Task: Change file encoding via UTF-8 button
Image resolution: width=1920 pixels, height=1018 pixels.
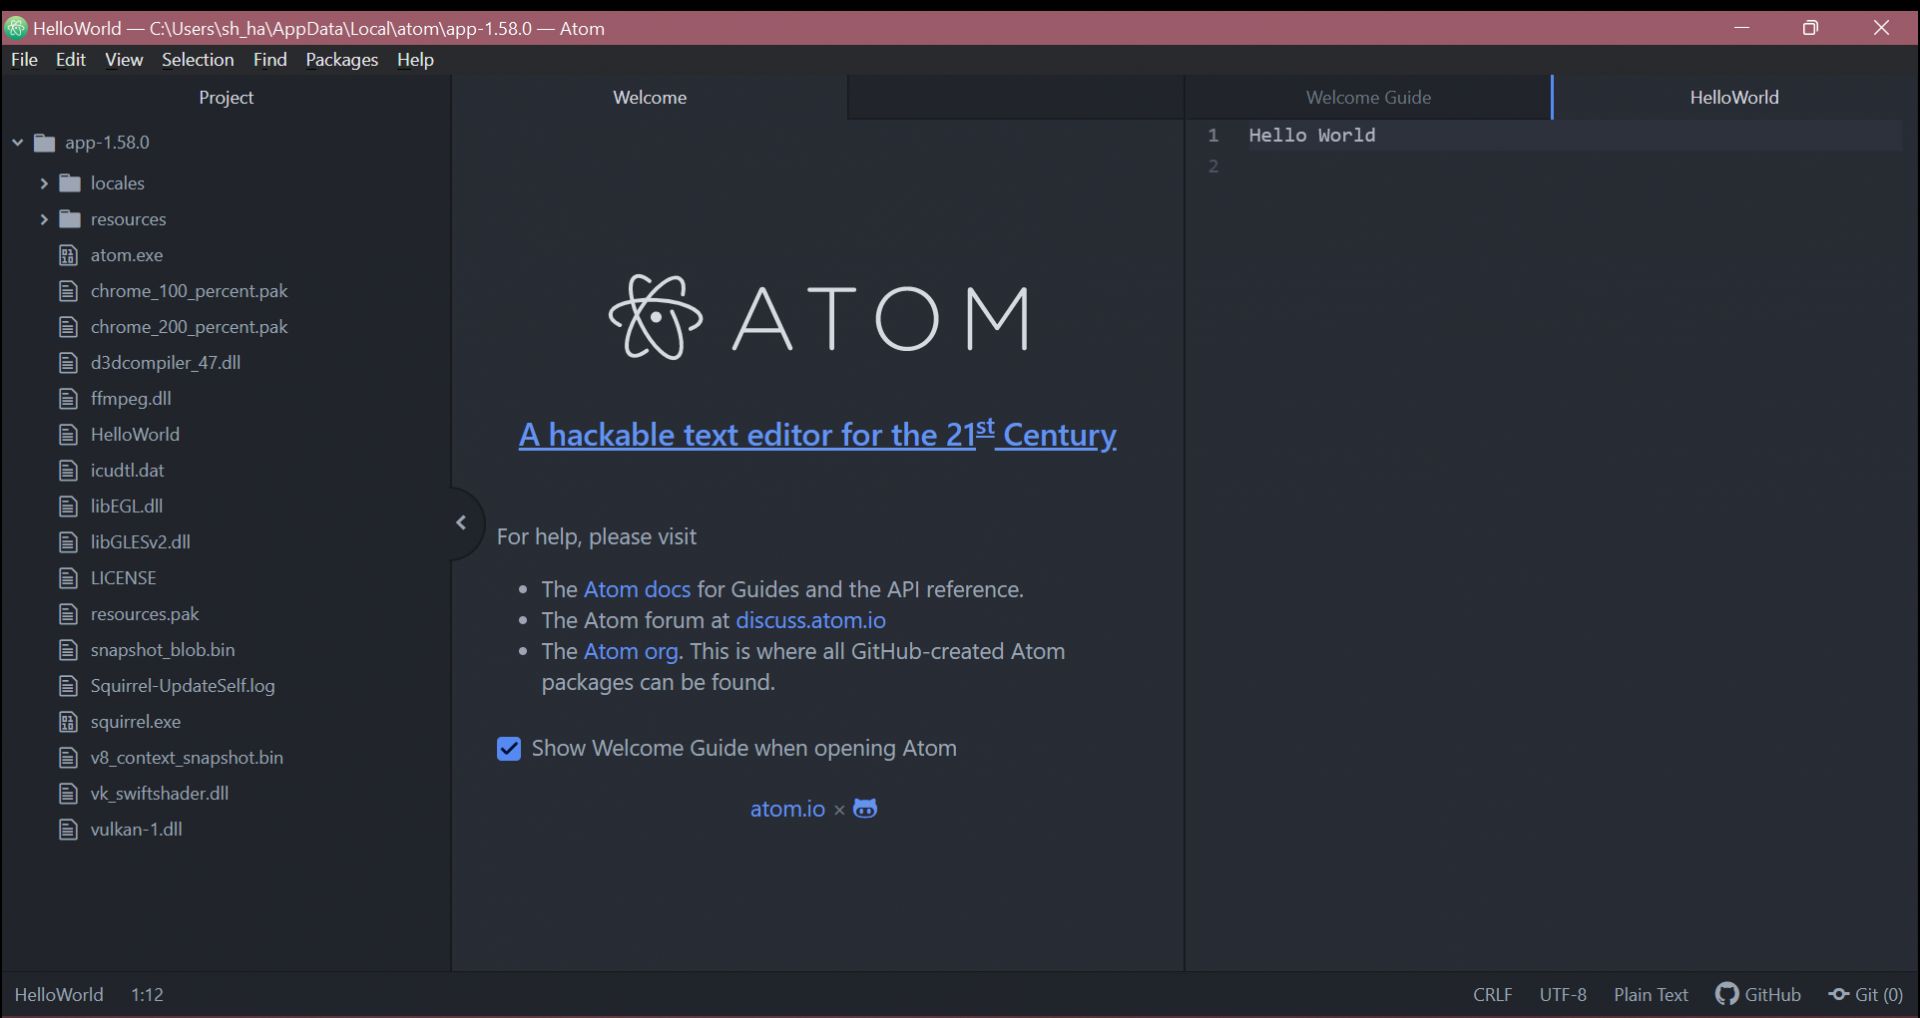Action: point(1563,994)
